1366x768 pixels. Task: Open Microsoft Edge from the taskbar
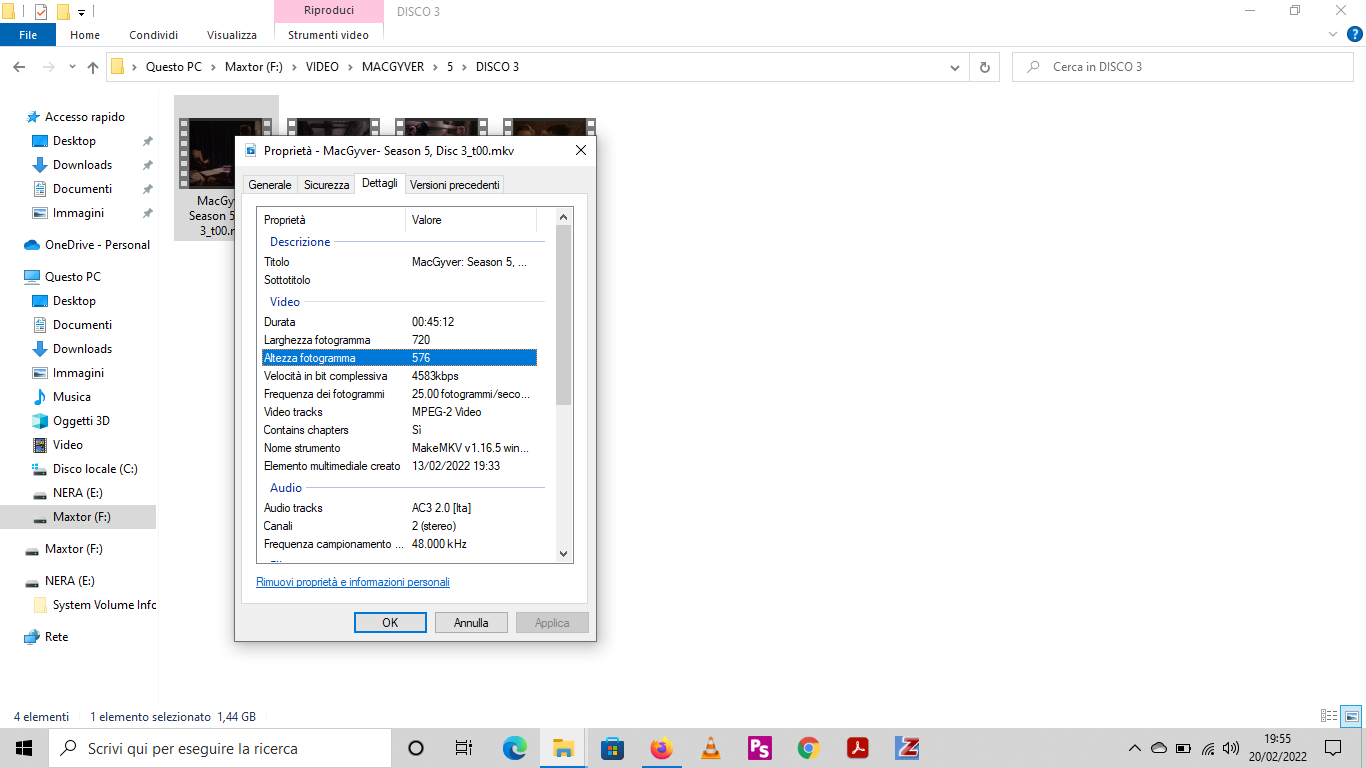(x=514, y=748)
